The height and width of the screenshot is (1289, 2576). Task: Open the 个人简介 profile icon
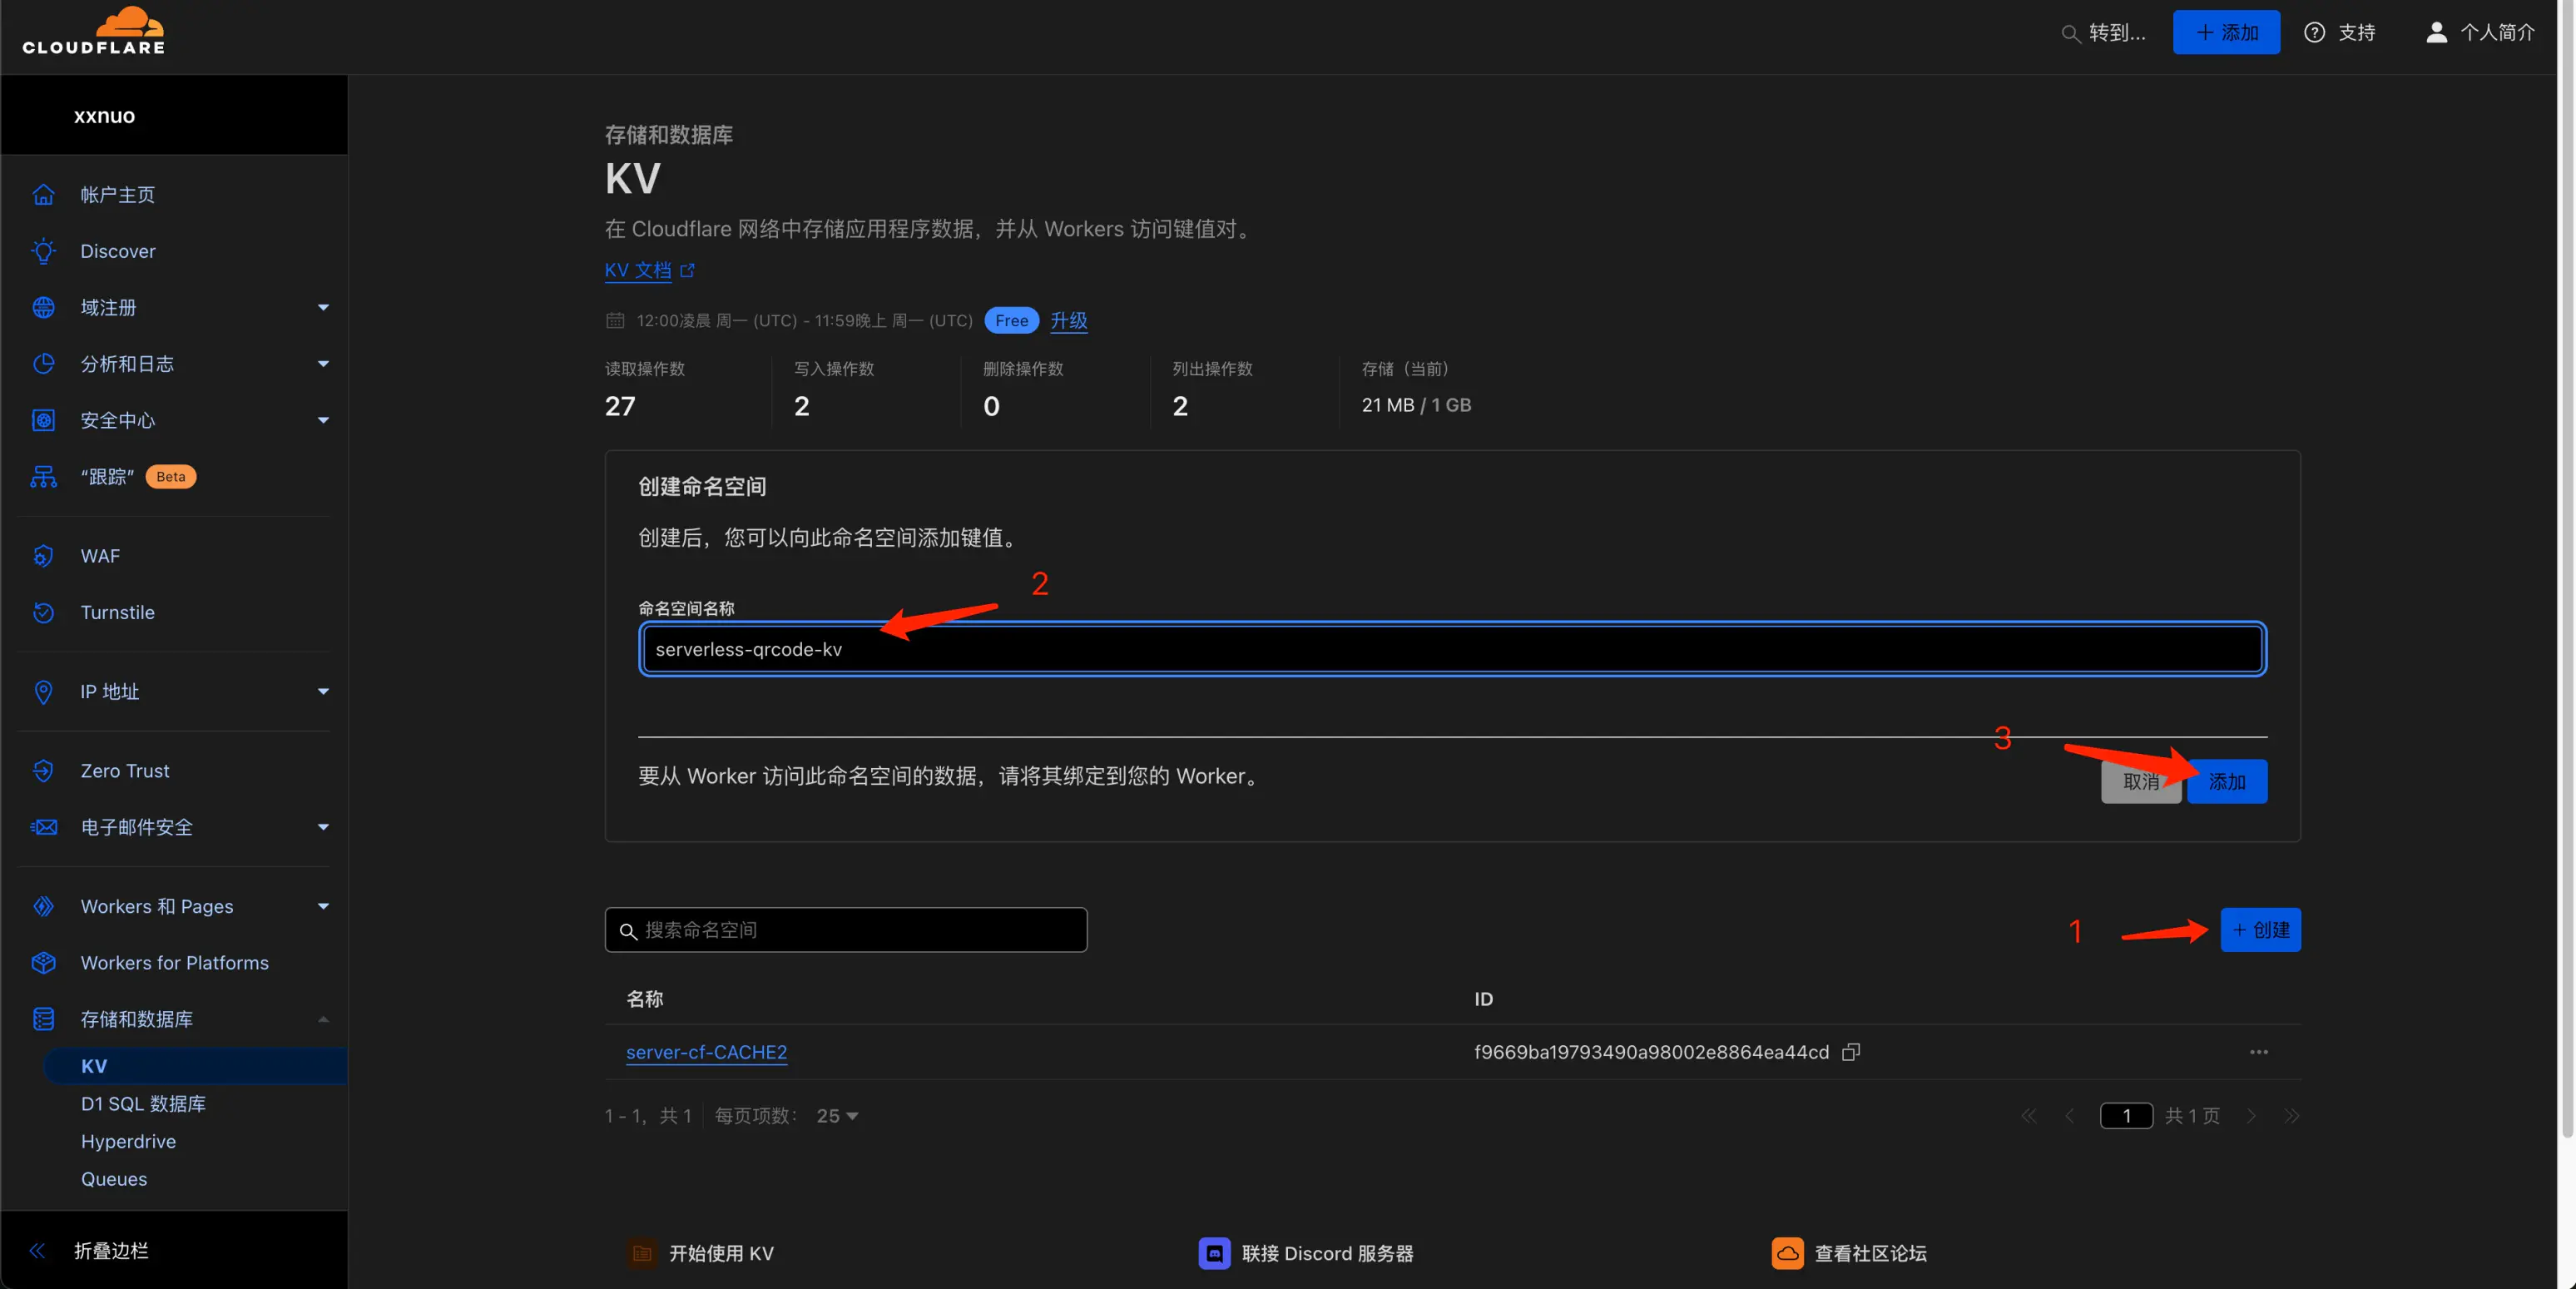pyautogui.click(x=2437, y=32)
